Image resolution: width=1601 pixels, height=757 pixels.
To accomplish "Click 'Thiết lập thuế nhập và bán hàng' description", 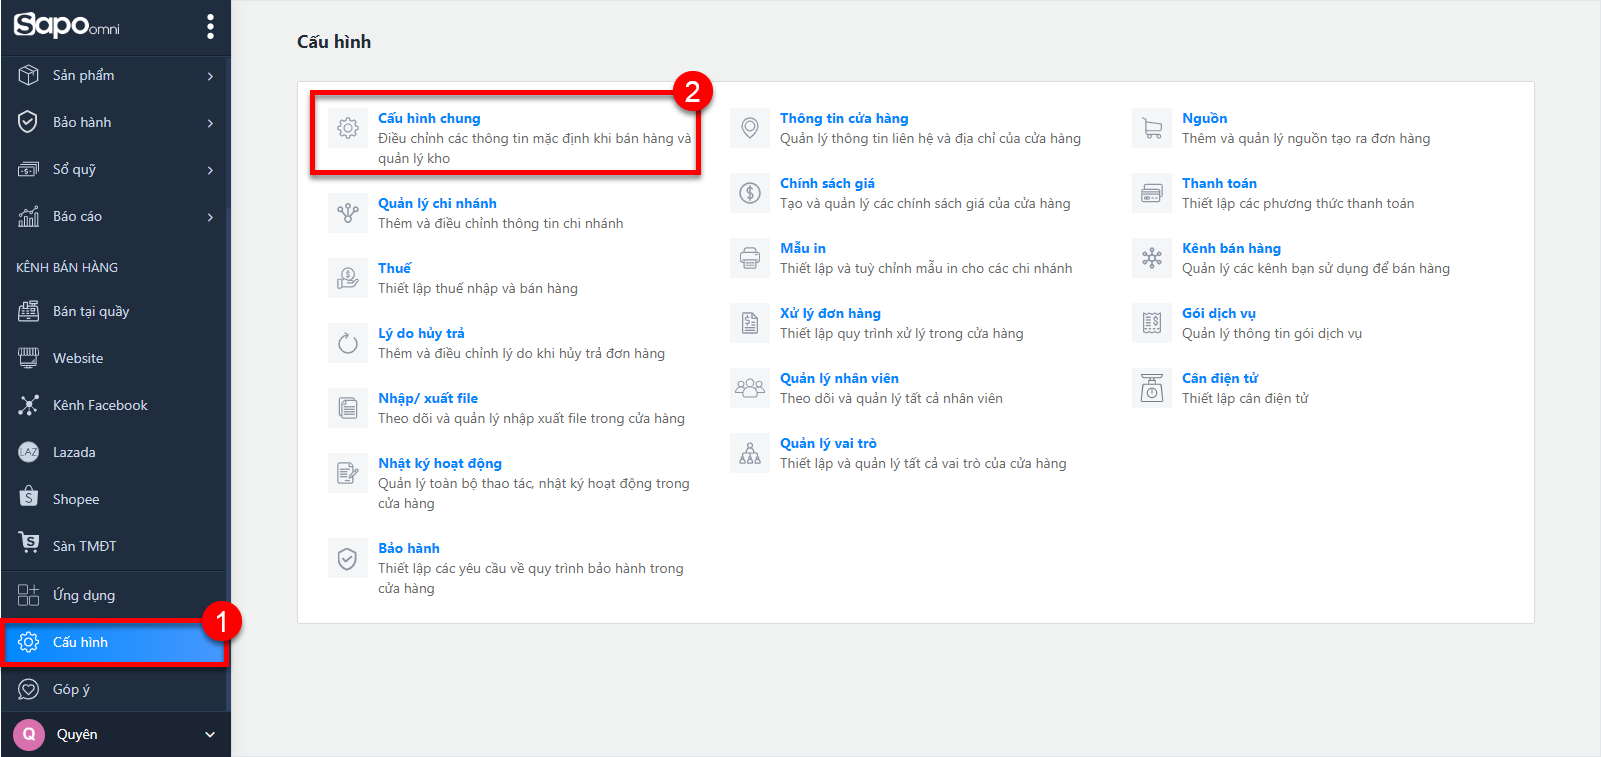I will 478,288.
